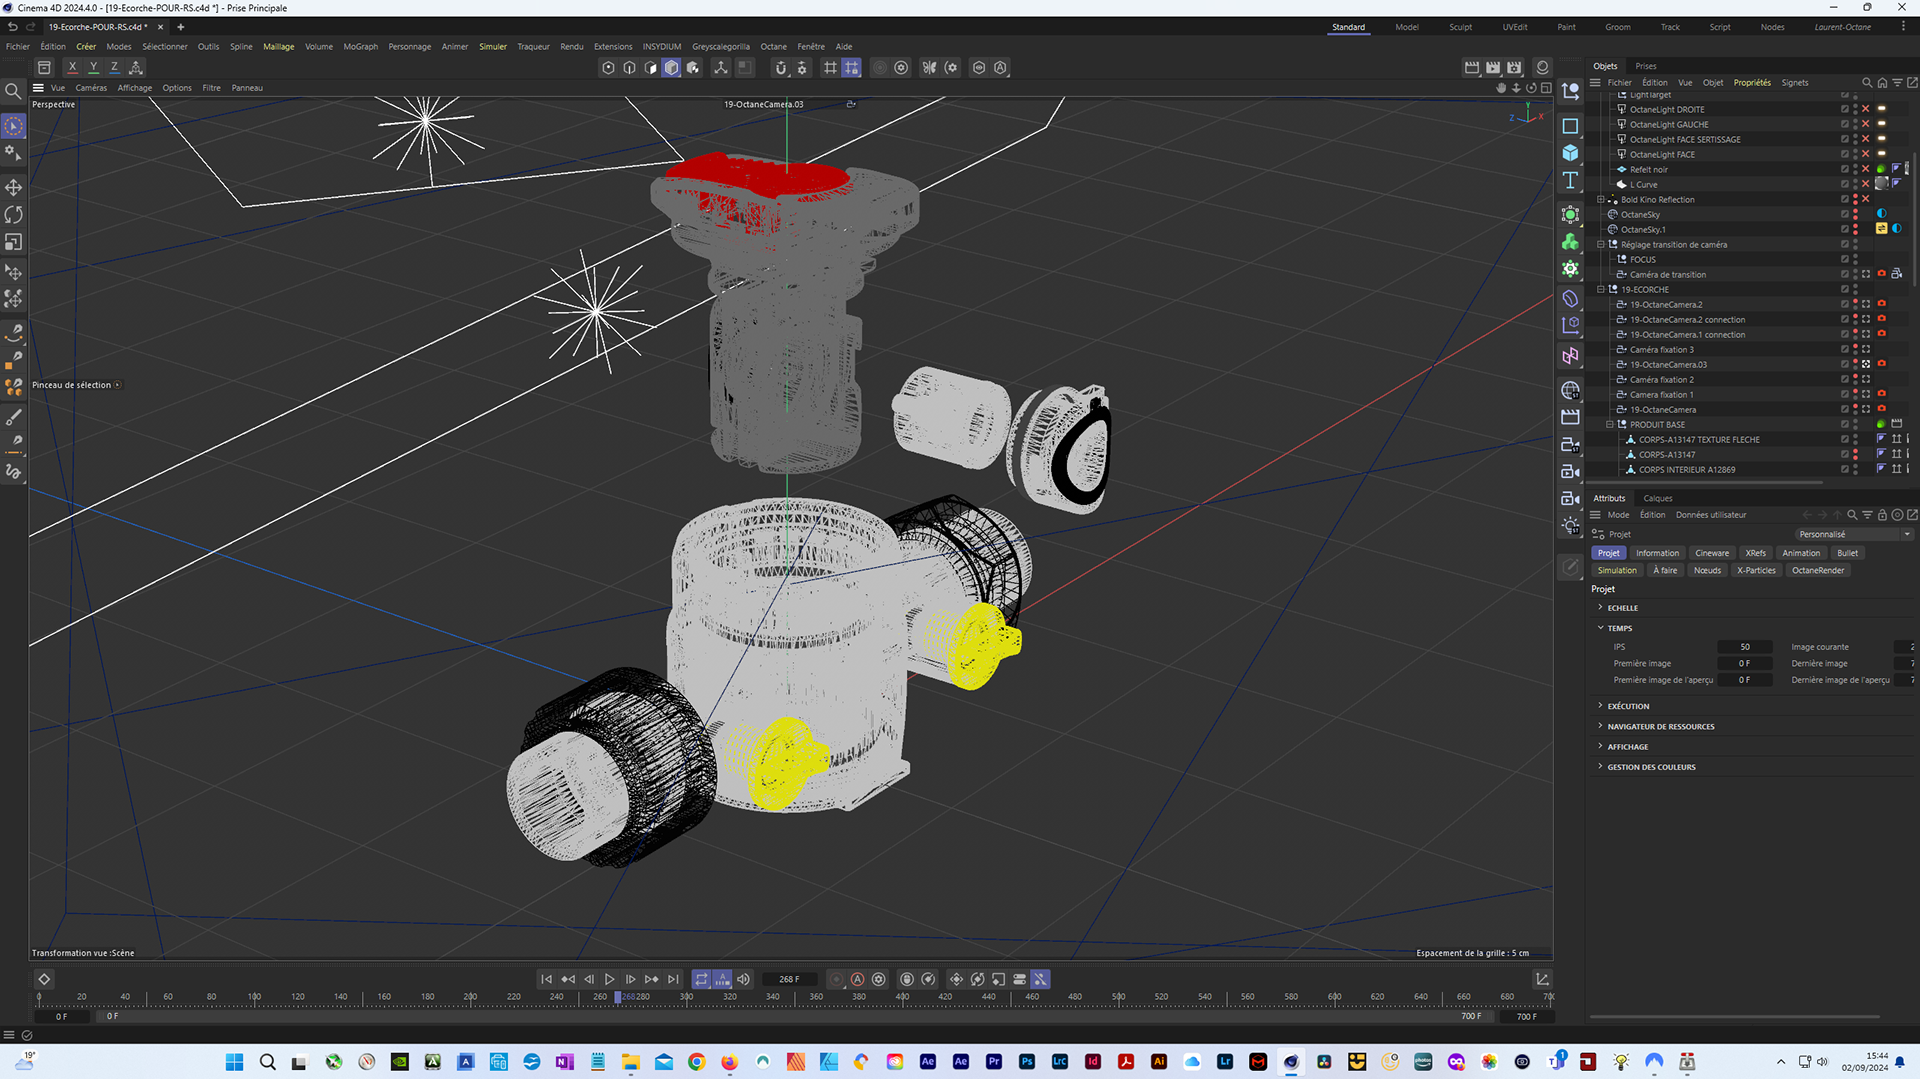Switch to polygon mode icon in top toolbar
The width and height of the screenshot is (1920, 1079).
[651, 68]
